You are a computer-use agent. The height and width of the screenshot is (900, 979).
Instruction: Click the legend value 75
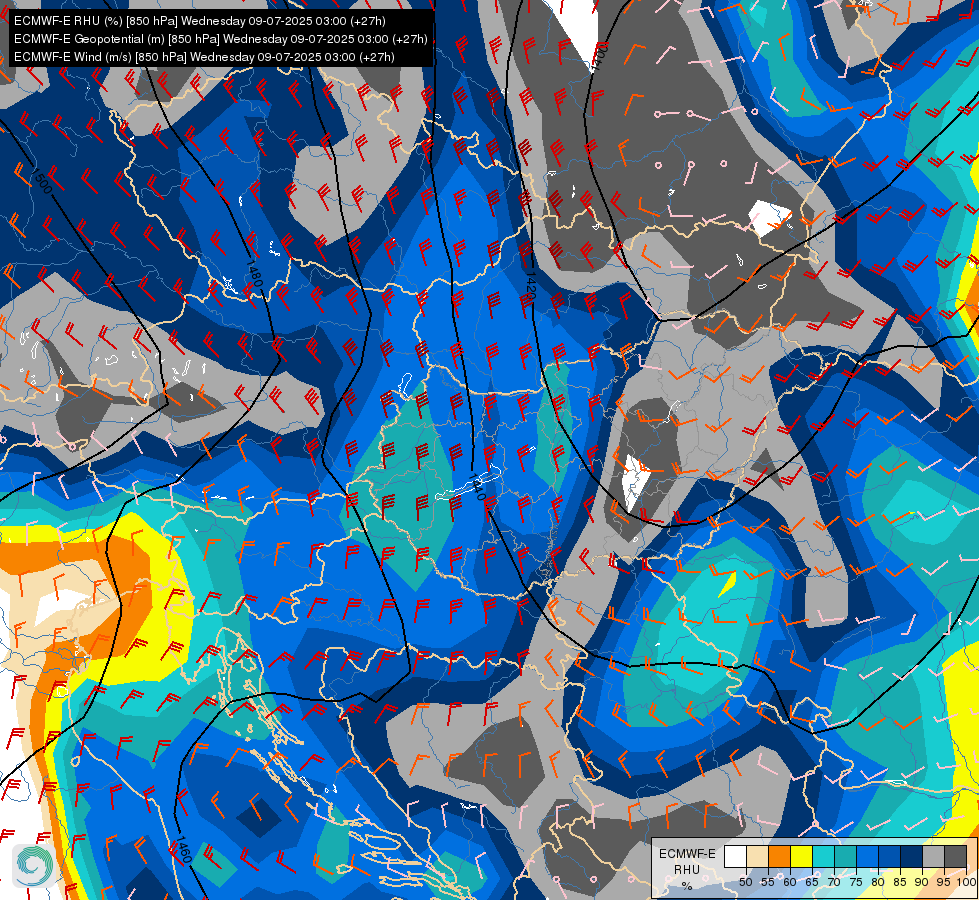tap(856, 882)
